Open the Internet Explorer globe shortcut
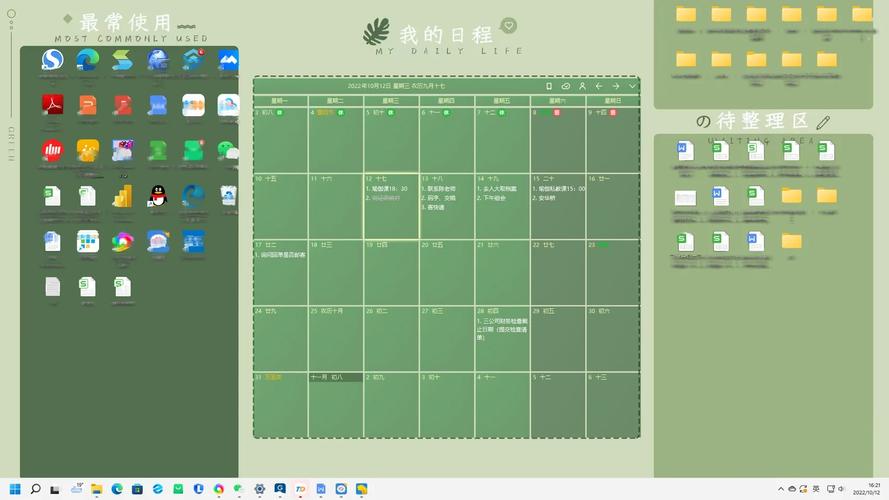 point(158,60)
